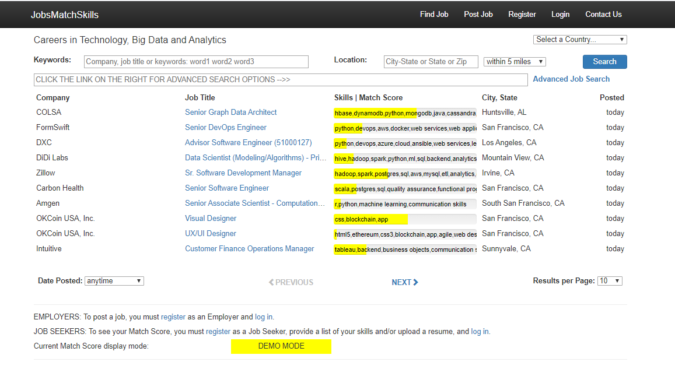Open the Date Posted anytime dropdown
This screenshot has width=675, height=383.
[x=114, y=281]
